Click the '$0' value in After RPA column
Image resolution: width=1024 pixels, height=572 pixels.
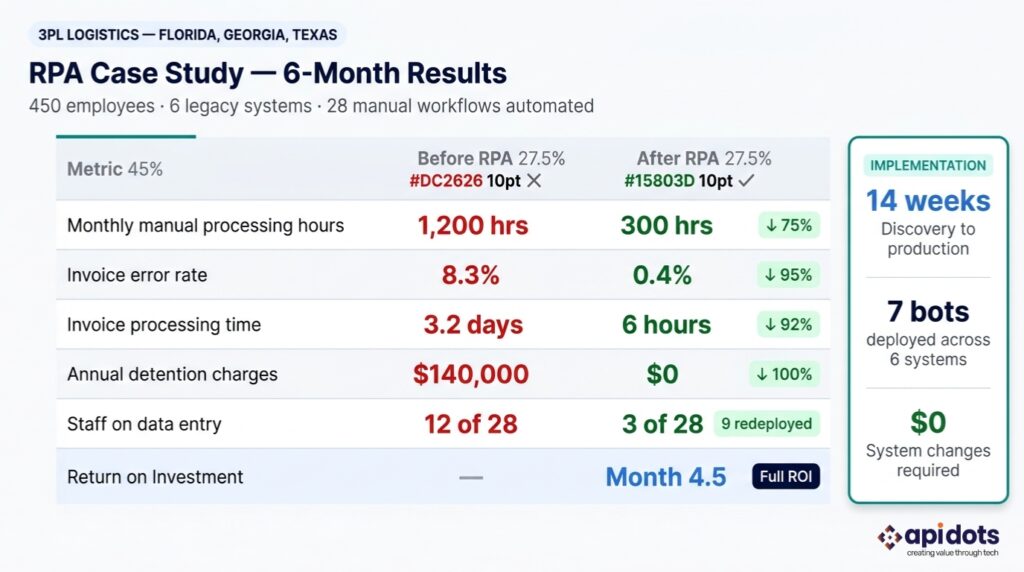[662, 374]
